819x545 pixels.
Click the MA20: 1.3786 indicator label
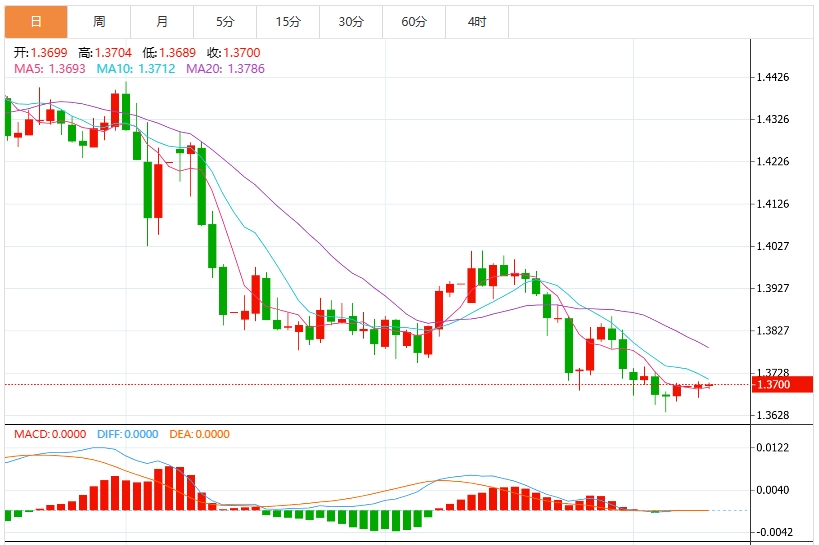pyautogui.click(x=226, y=69)
